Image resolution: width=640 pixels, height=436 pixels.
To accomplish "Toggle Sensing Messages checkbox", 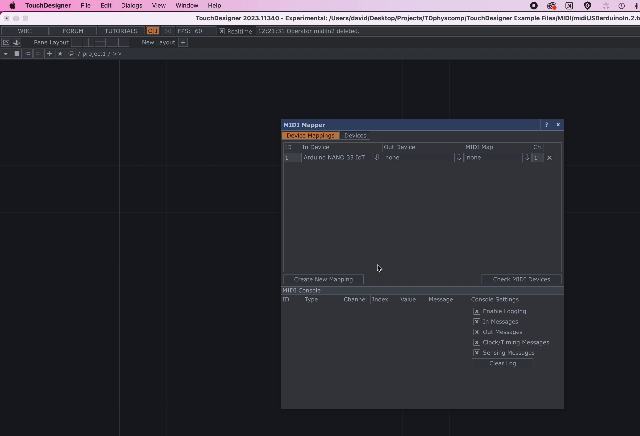I will tap(476, 353).
